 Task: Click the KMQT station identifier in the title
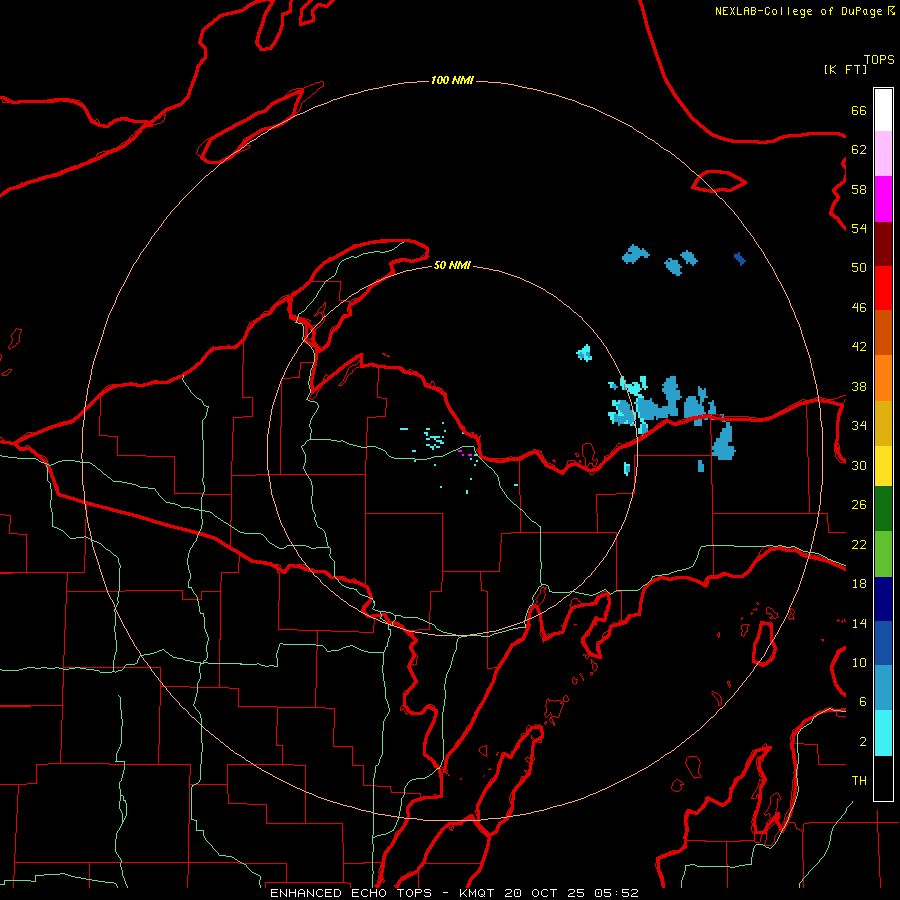[x=478, y=893]
